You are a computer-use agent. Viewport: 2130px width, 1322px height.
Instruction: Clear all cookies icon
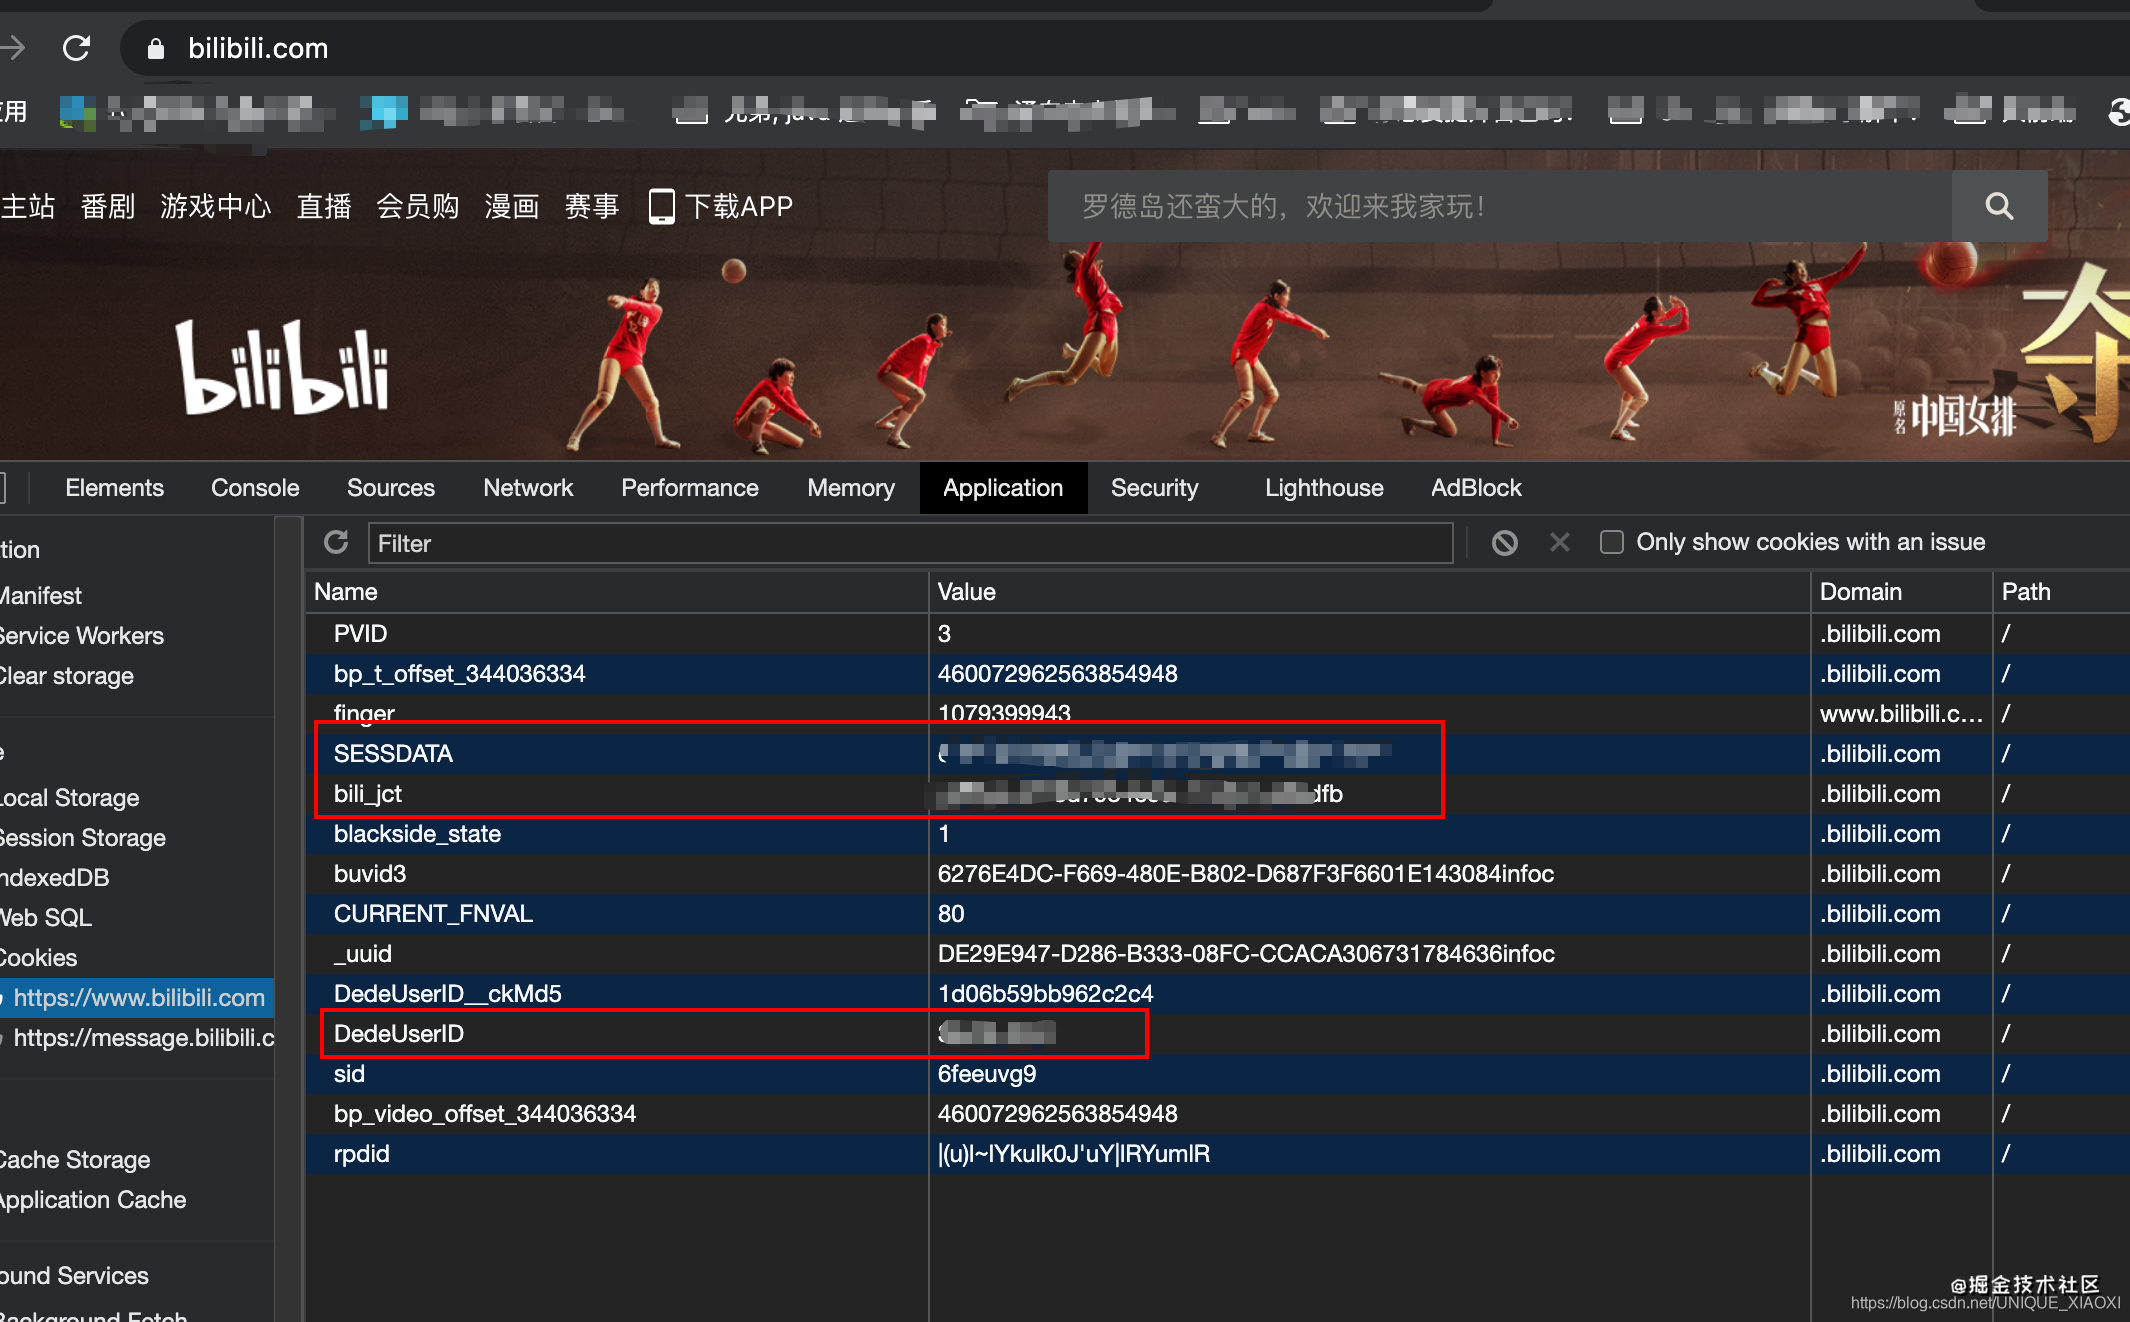1504,542
